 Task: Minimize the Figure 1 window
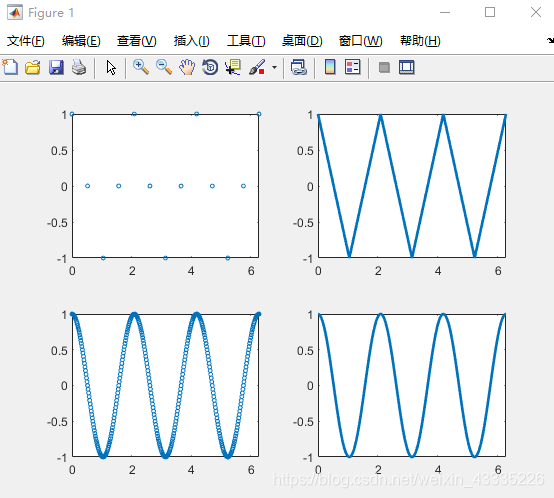[445, 13]
